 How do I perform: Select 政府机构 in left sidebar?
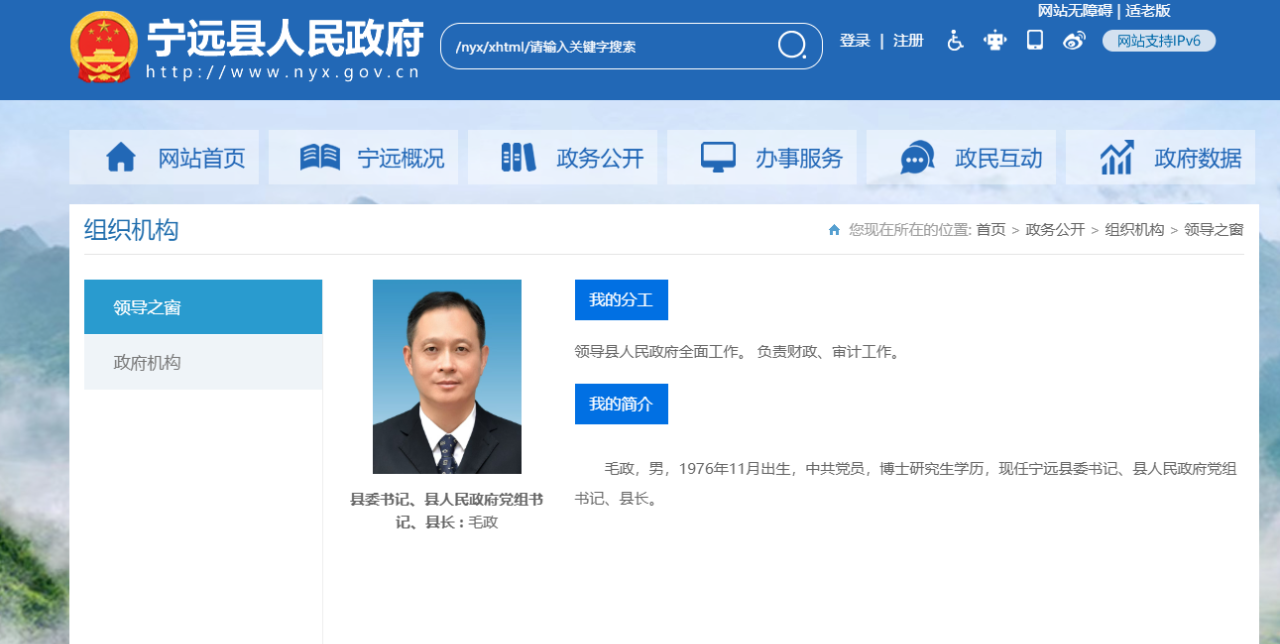(147, 362)
